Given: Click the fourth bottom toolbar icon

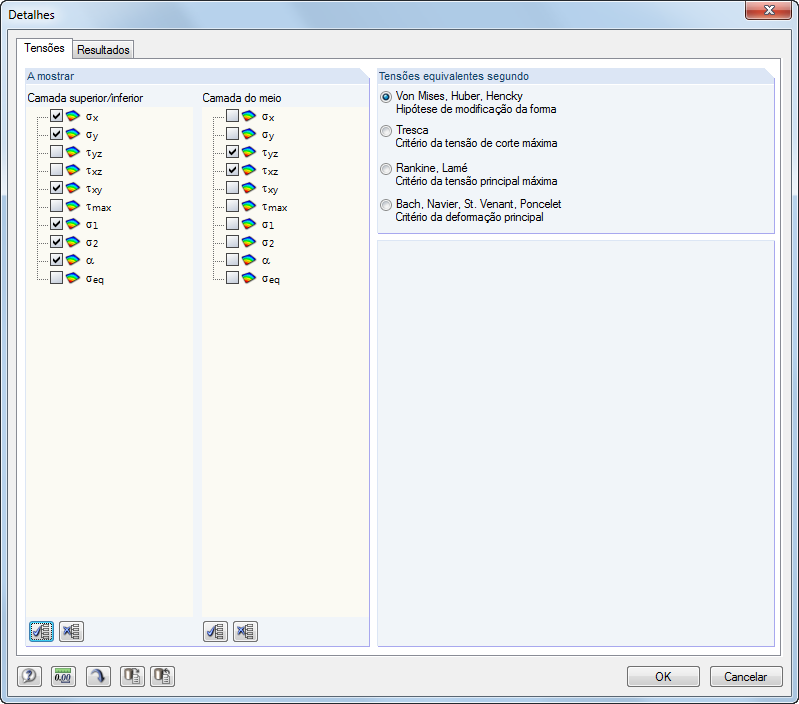Looking at the screenshot, I should (132, 676).
